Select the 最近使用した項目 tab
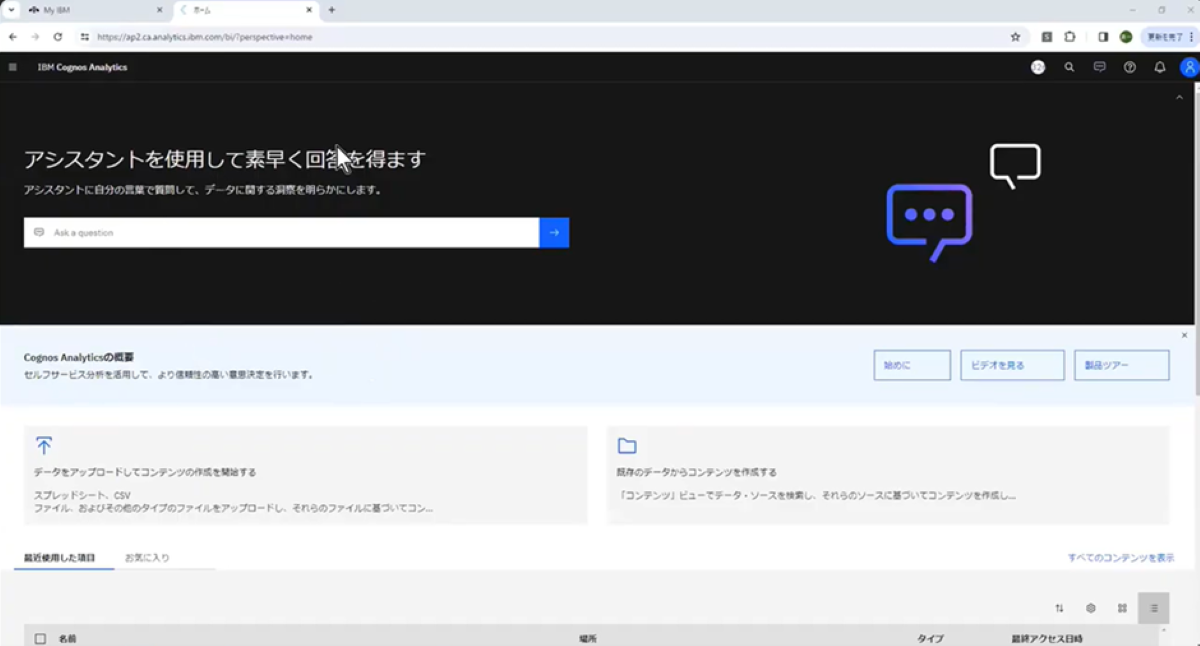Image resolution: width=1200 pixels, height=646 pixels. [60, 557]
